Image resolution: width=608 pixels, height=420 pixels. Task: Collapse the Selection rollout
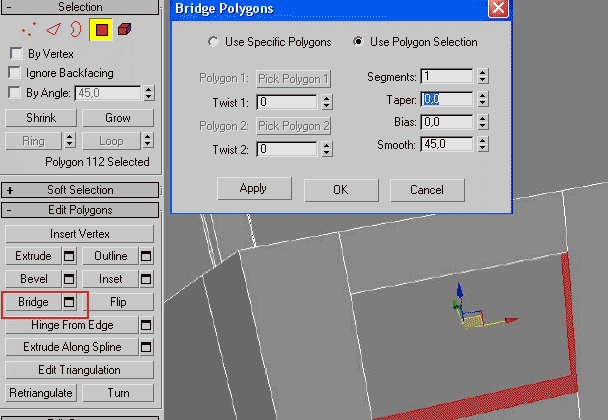pyautogui.click(x=80, y=7)
